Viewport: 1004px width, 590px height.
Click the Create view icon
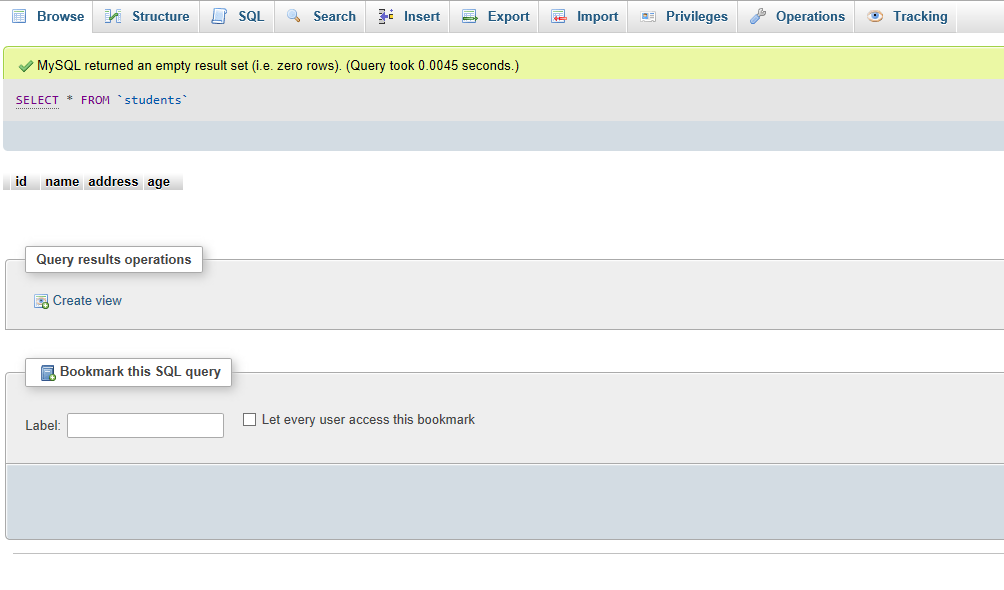[41, 301]
